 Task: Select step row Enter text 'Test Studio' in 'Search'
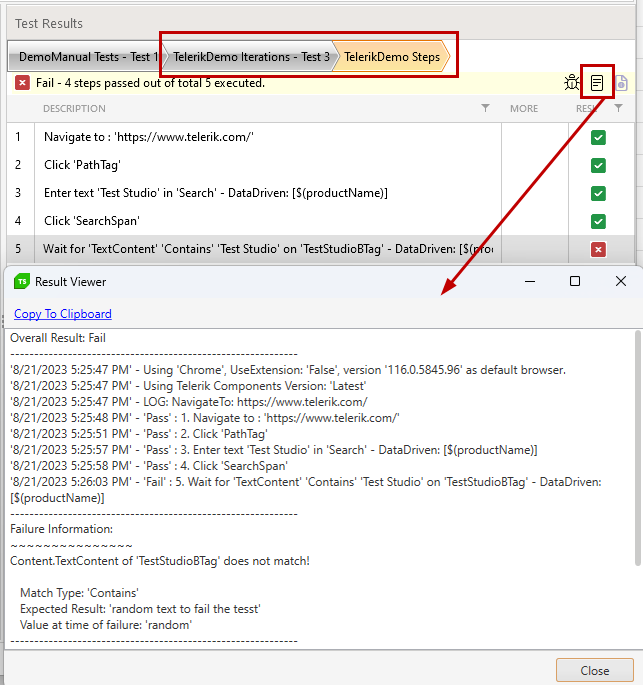click(321, 193)
